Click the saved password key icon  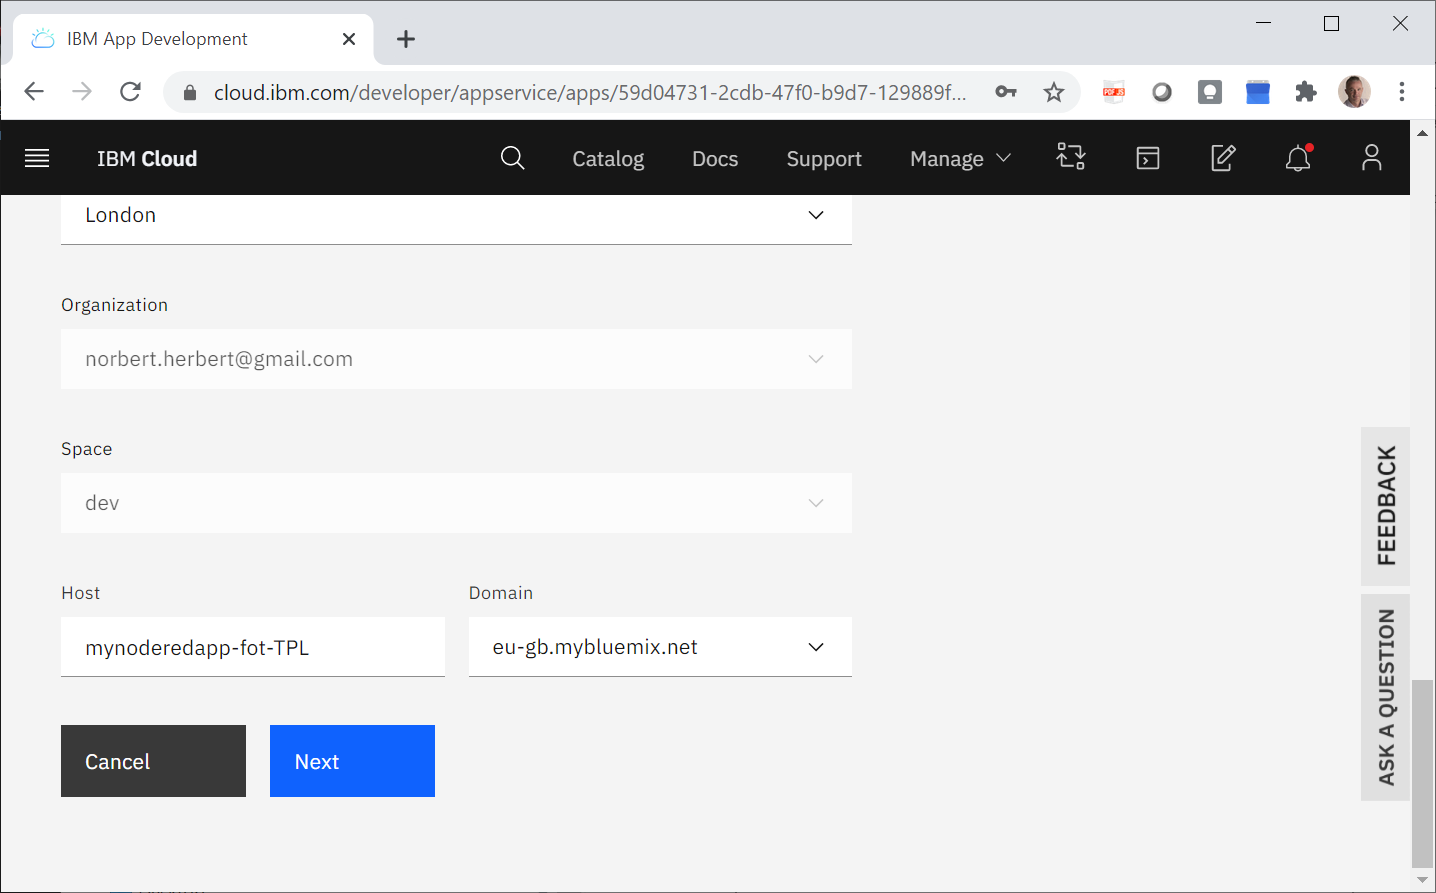(1006, 92)
